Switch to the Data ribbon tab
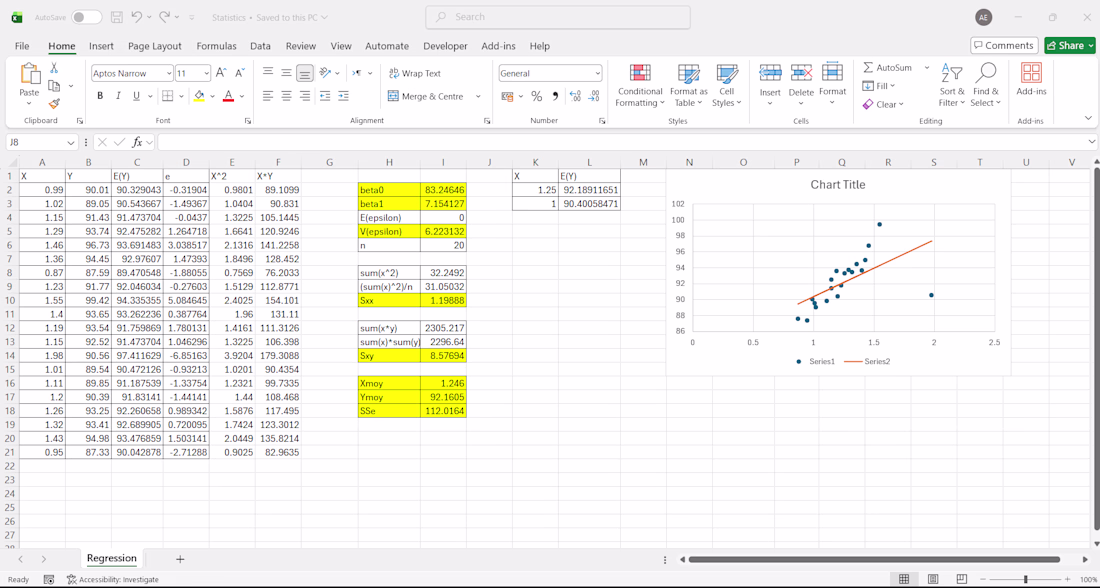The image size is (1100, 588). [x=260, y=46]
